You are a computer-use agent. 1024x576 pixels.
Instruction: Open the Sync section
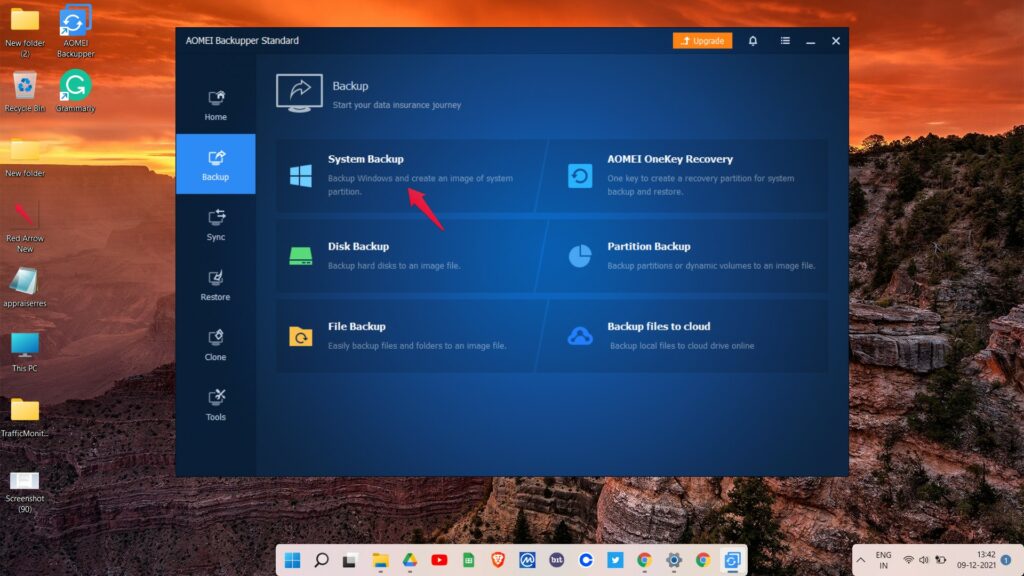(215, 226)
